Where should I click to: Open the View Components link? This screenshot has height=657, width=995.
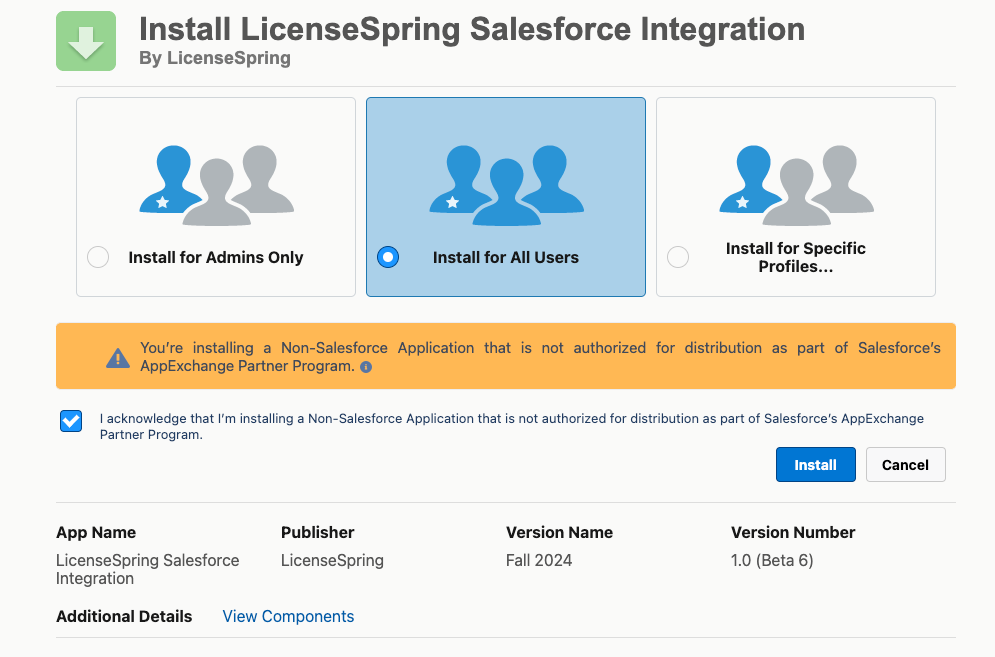288,616
